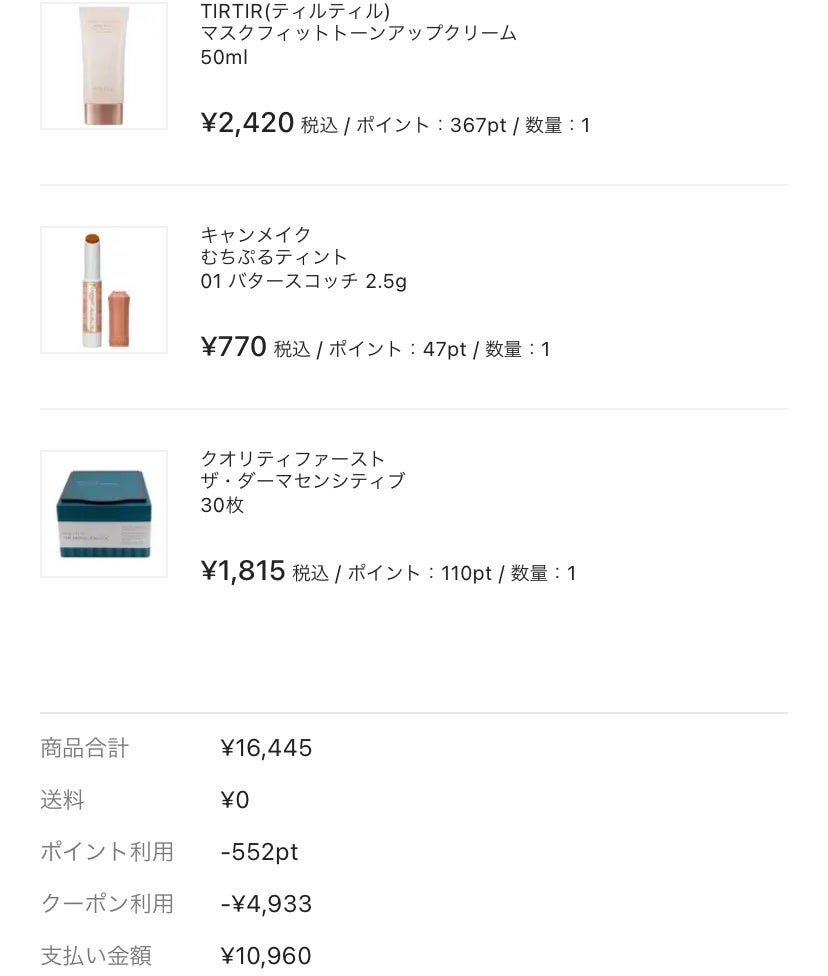
Task: Click the ¥2,420 price
Action: (247, 124)
